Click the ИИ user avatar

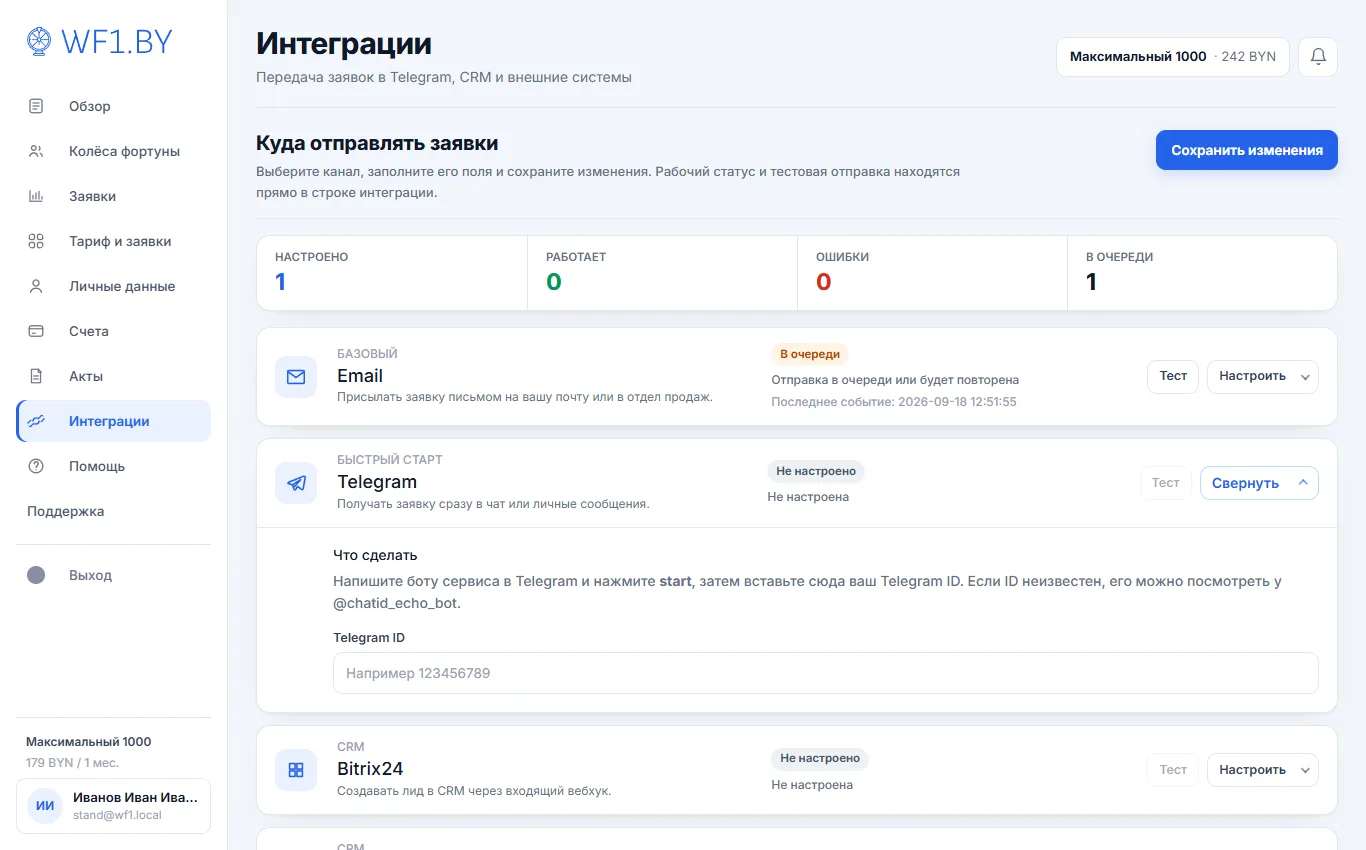click(x=45, y=806)
